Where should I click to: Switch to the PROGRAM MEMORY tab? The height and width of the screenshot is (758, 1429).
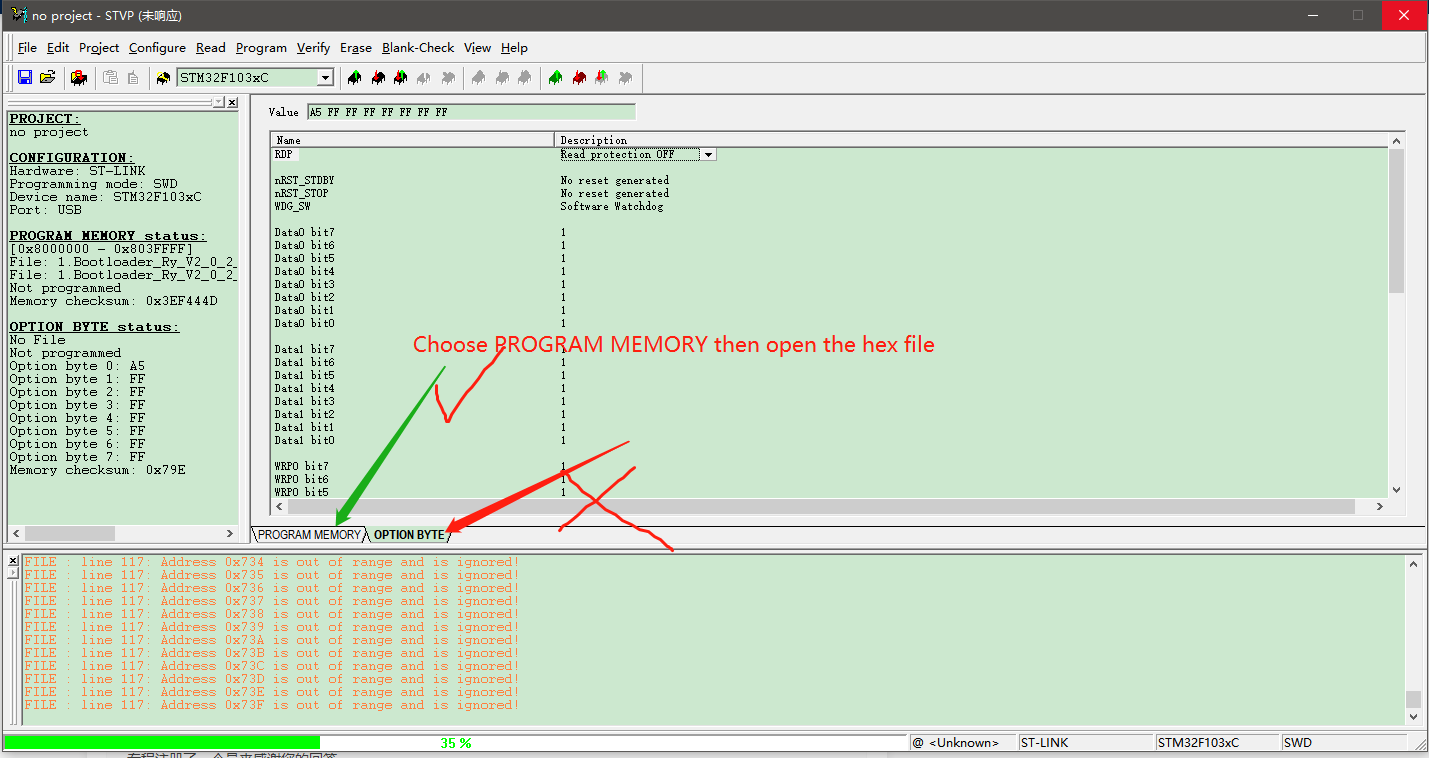pos(308,535)
